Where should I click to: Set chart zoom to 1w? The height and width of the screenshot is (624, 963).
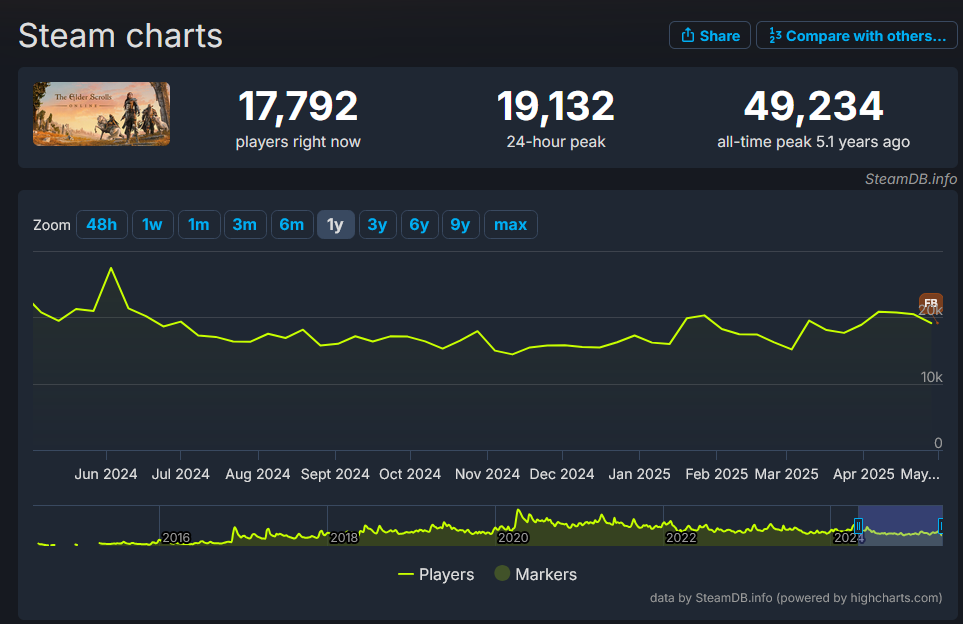click(152, 225)
